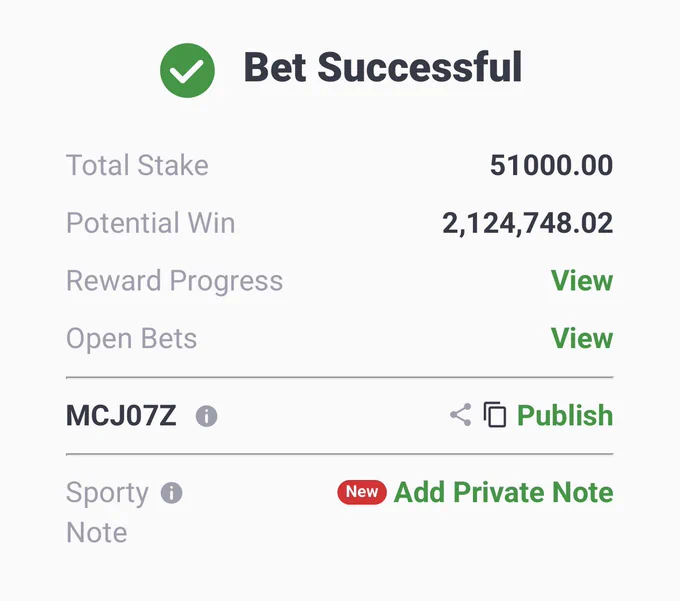Tap the Total Stake label
This screenshot has height=601, width=680.
tap(137, 165)
